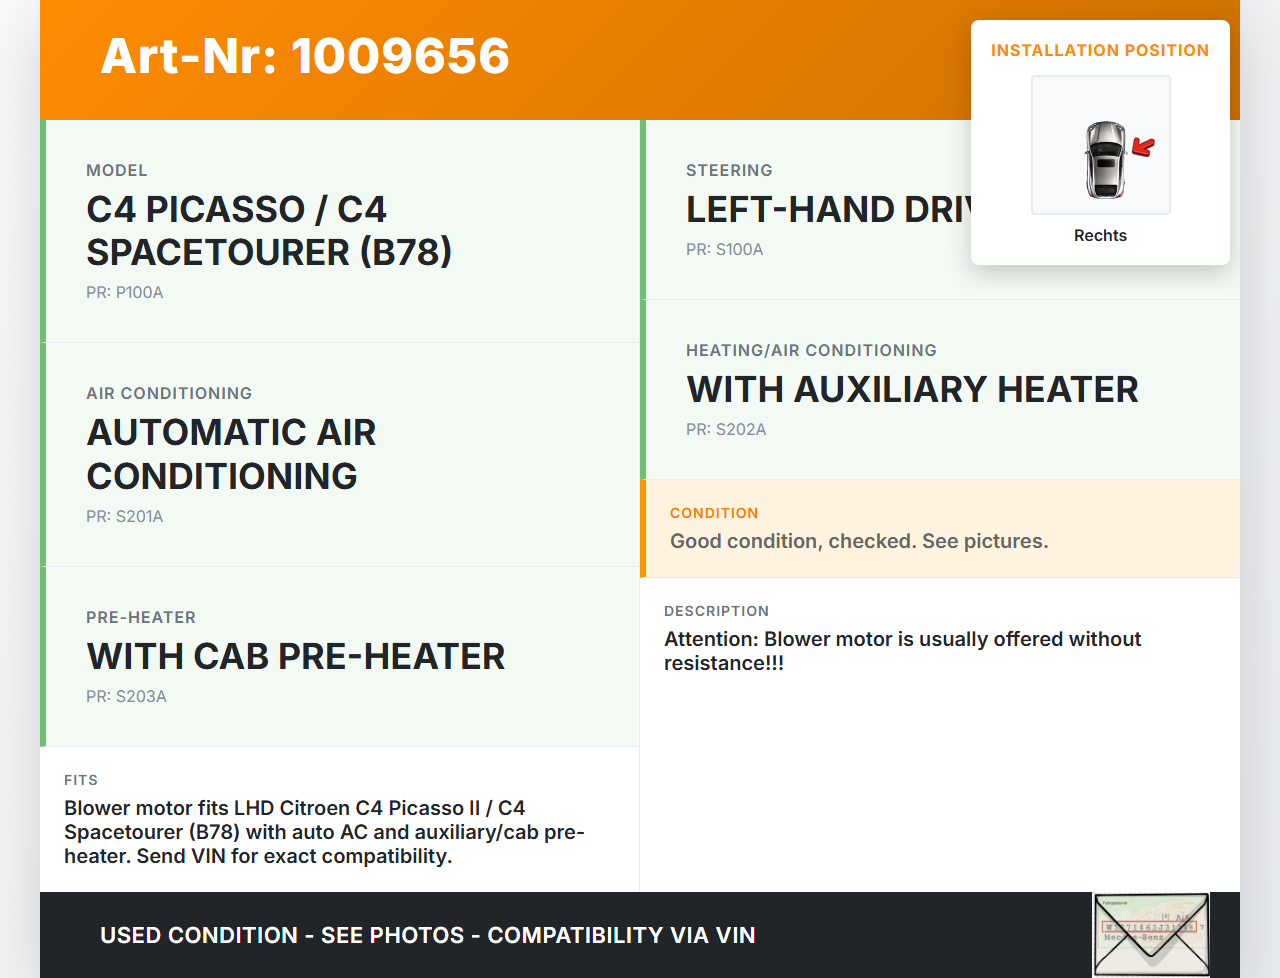The width and height of the screenshot is (1280, 978).
Task: Click the Used Condition footer banner text
Action: [428, 936]
